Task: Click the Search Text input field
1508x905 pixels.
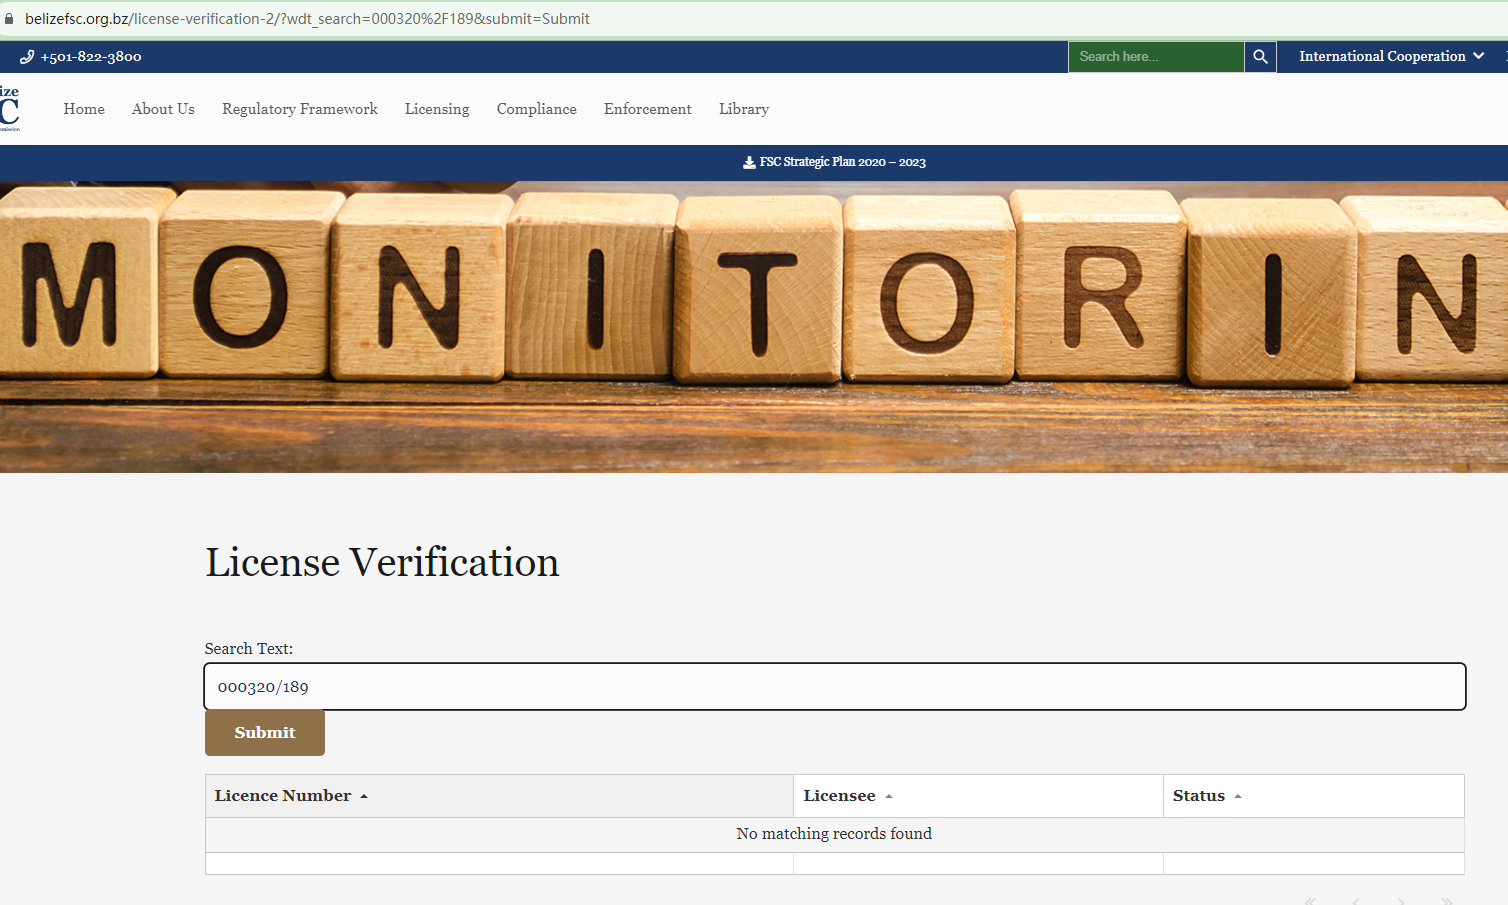Action: [834, 687]
